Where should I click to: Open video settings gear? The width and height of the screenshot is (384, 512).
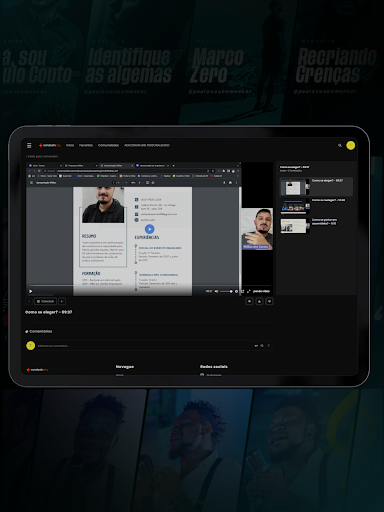click(x=236, y=291)
